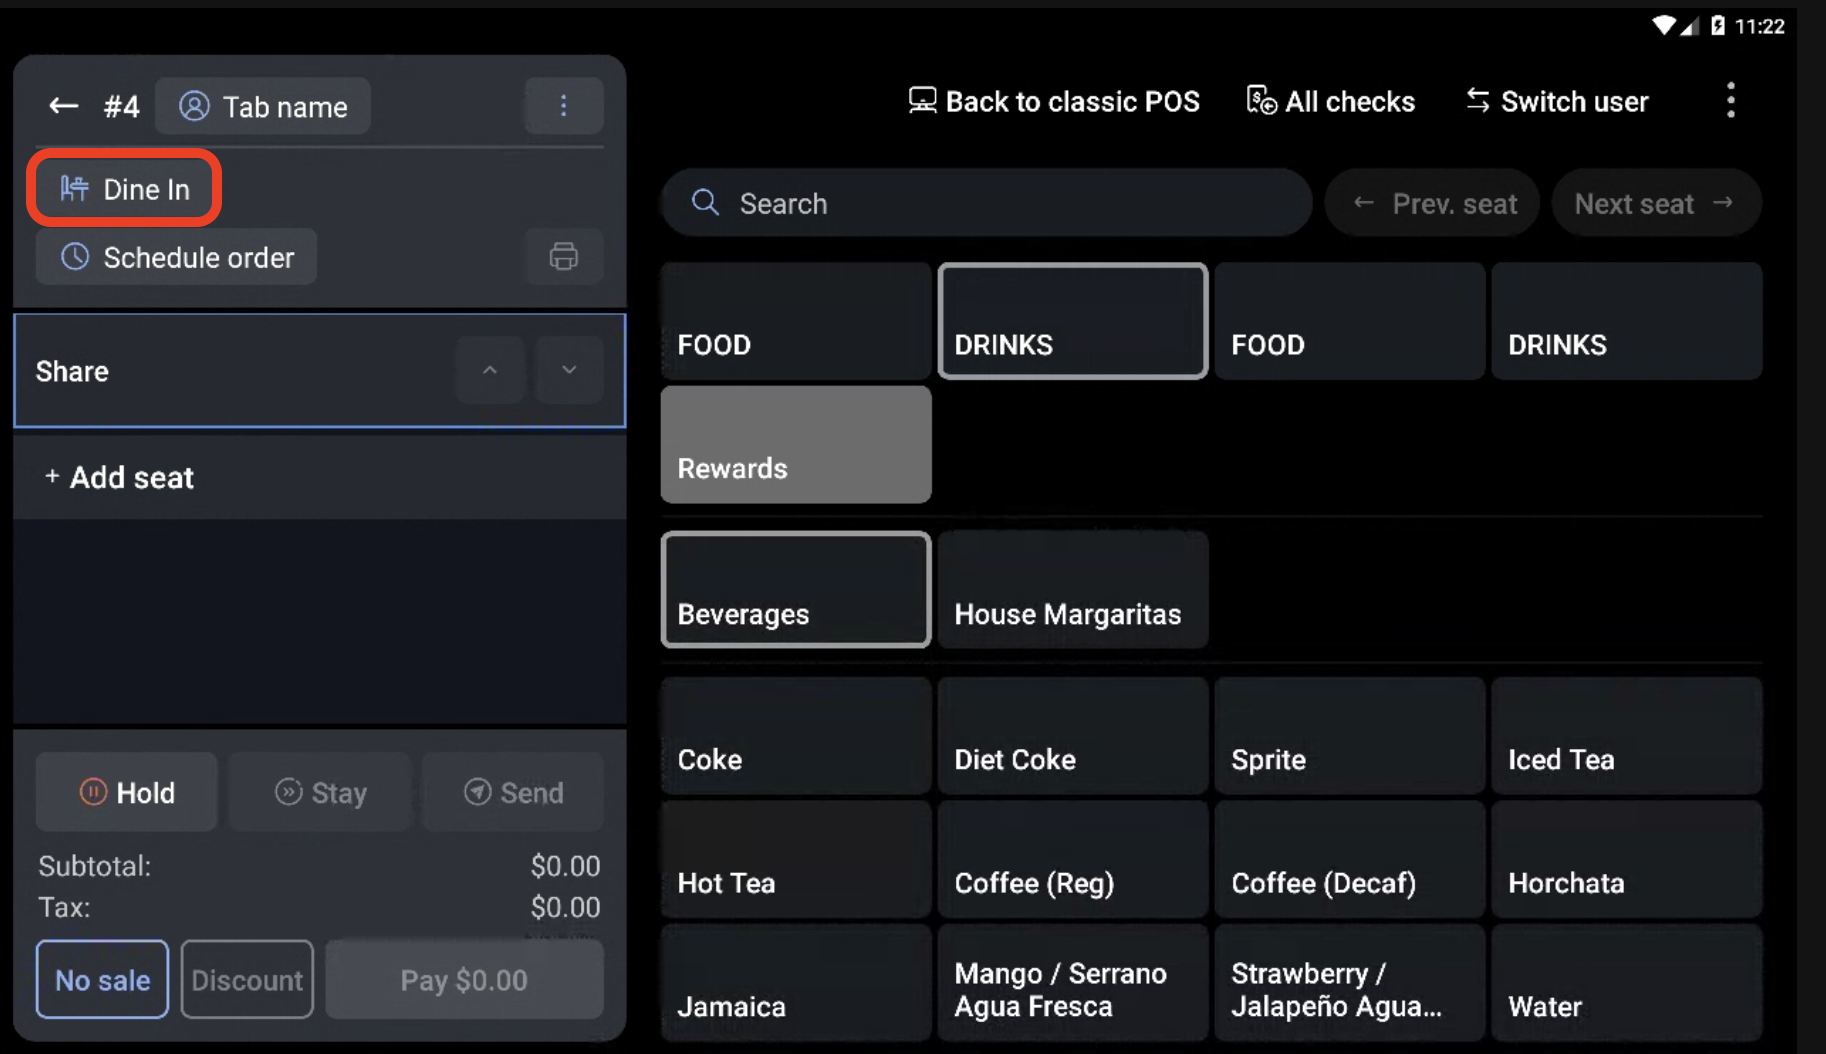Go to Next seat

(1655, 202)
